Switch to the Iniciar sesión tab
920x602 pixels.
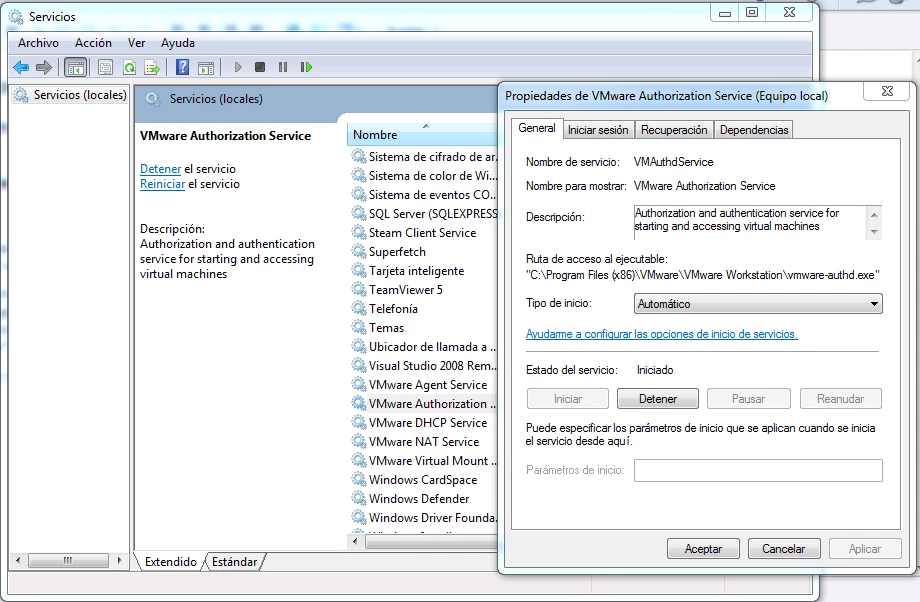[598, 130]
